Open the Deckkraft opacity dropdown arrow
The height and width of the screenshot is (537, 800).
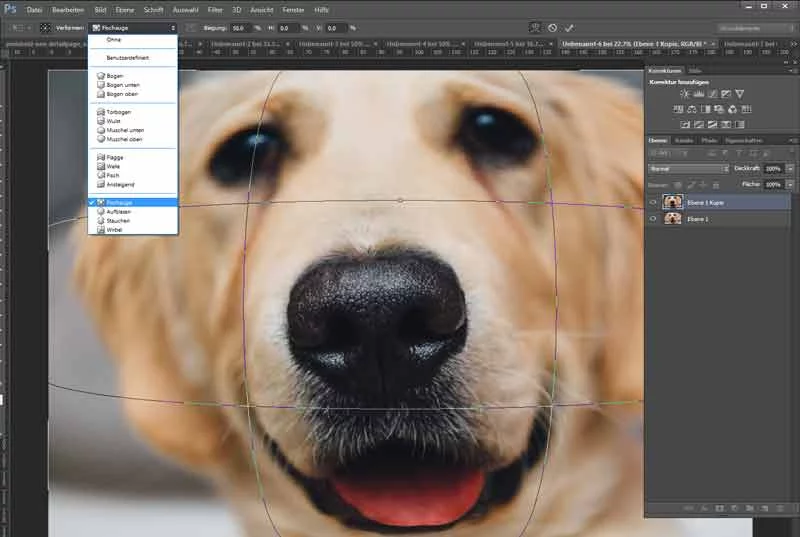(790, 169)
